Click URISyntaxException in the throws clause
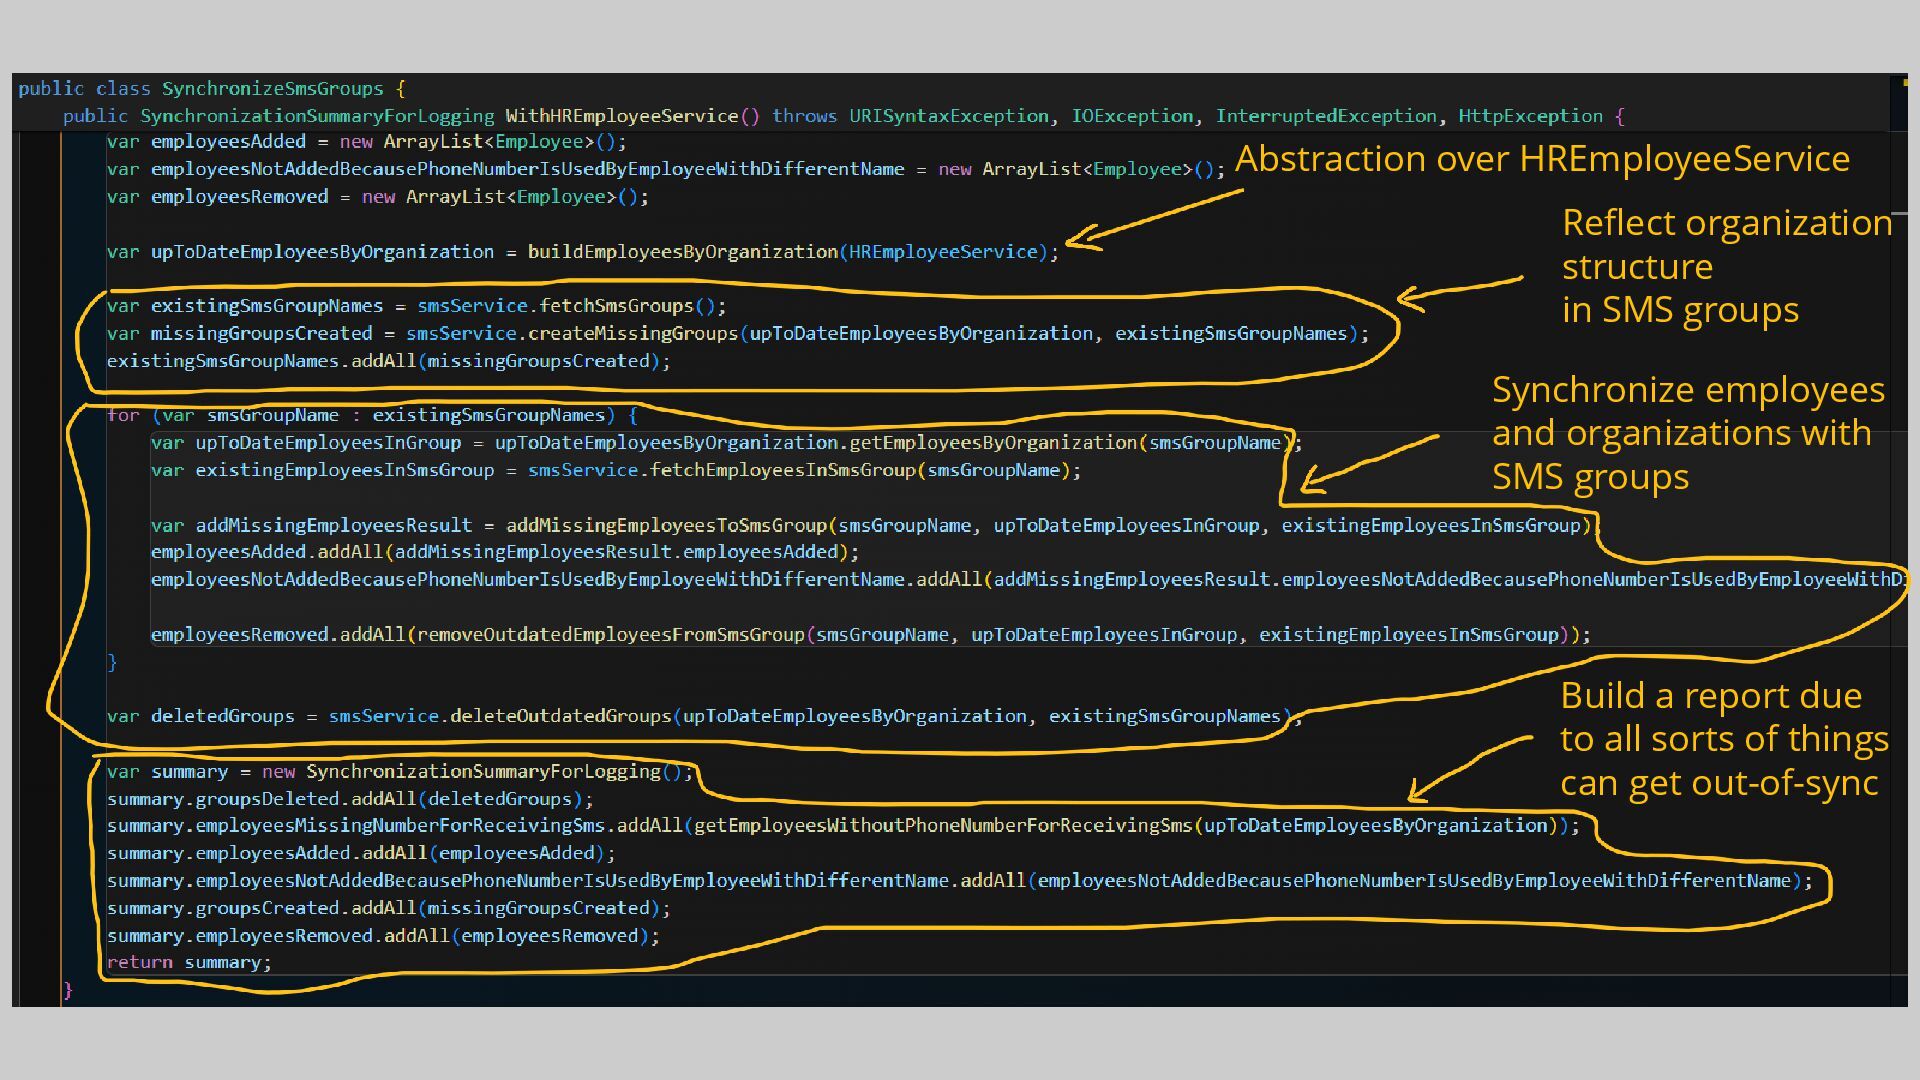Image resolution: width=1920 pixels, height=1080 pixels. [x=948, y=116]
